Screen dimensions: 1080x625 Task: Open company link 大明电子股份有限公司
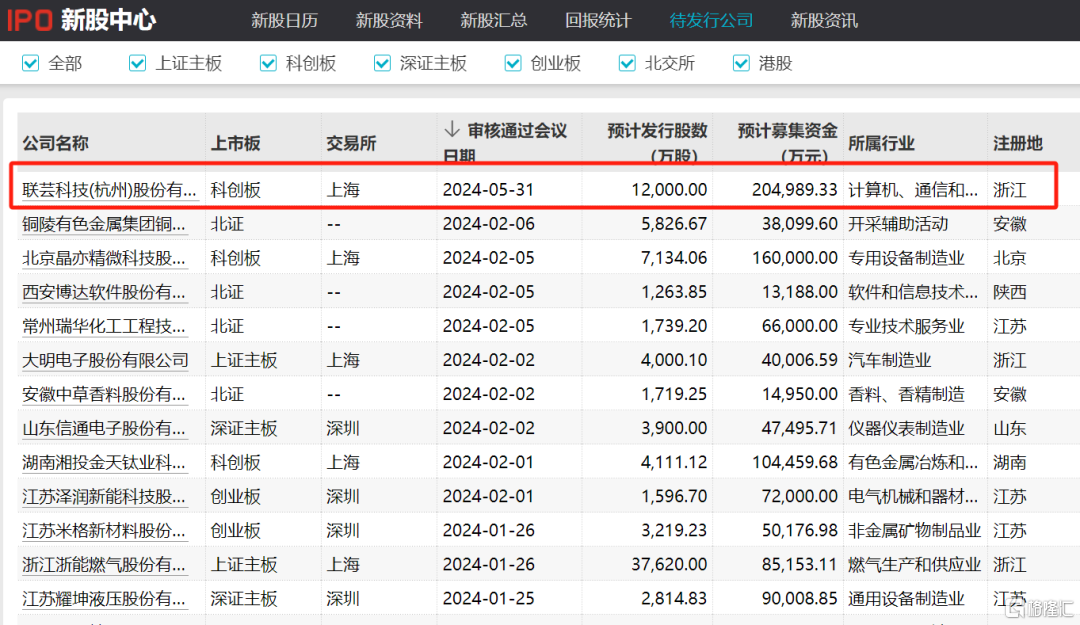tap(105, 360)
